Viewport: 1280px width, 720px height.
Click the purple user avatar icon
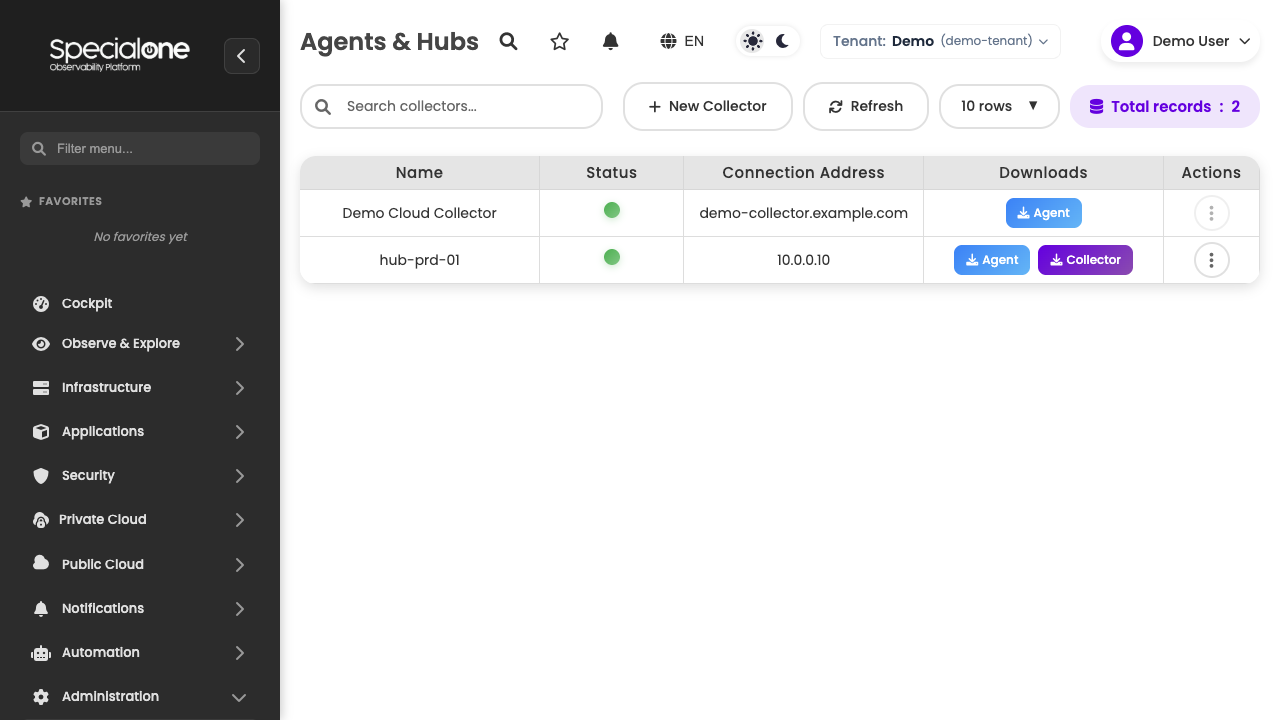[1127, 41]
